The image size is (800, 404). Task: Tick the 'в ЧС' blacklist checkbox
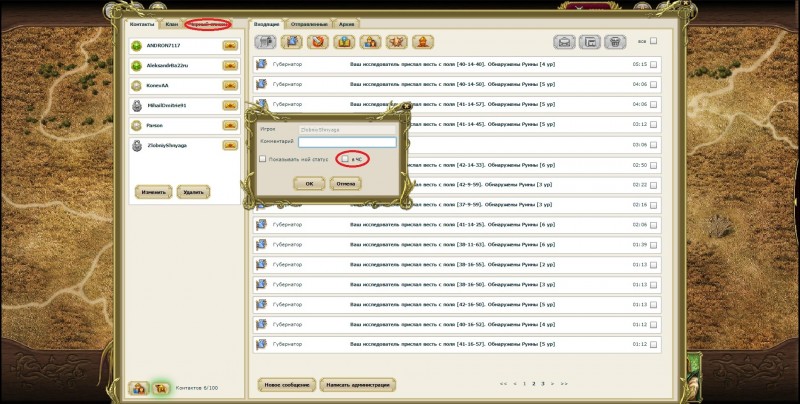click(x=345, y=159)
